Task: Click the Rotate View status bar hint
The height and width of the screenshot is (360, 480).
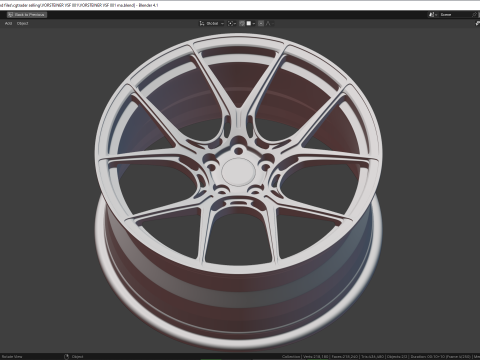Action: 12,357
